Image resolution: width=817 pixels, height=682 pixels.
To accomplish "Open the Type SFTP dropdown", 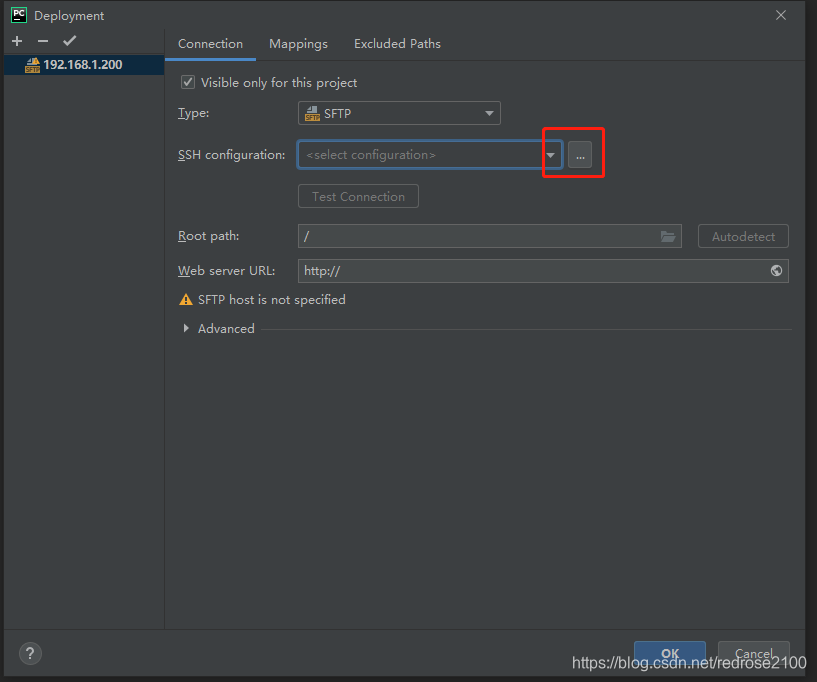I will pos(399,113).
